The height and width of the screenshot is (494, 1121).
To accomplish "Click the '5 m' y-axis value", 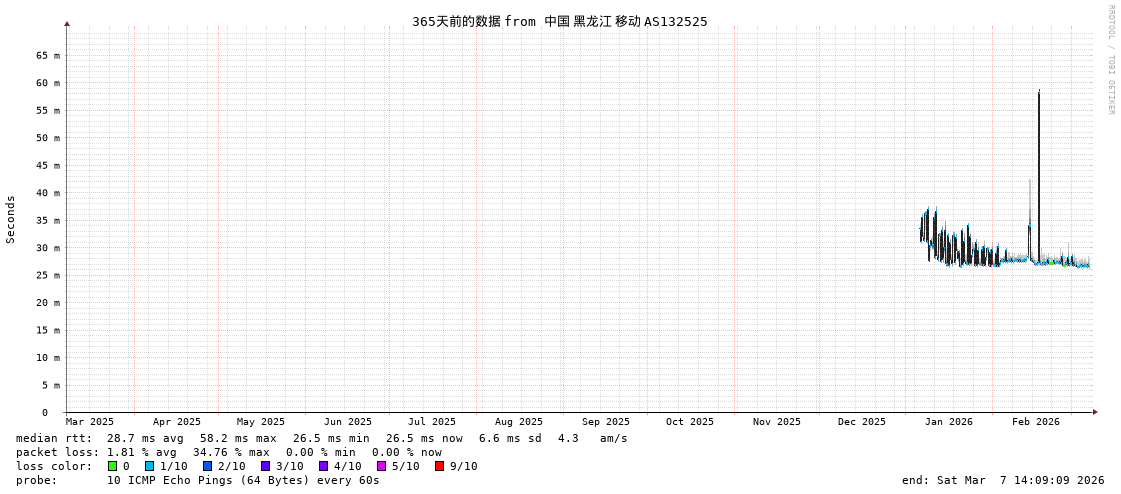I will (51, 385).
